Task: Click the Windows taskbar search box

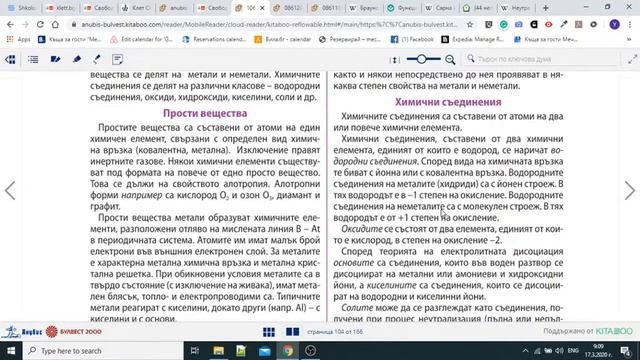Action: [x=103, y=351]
